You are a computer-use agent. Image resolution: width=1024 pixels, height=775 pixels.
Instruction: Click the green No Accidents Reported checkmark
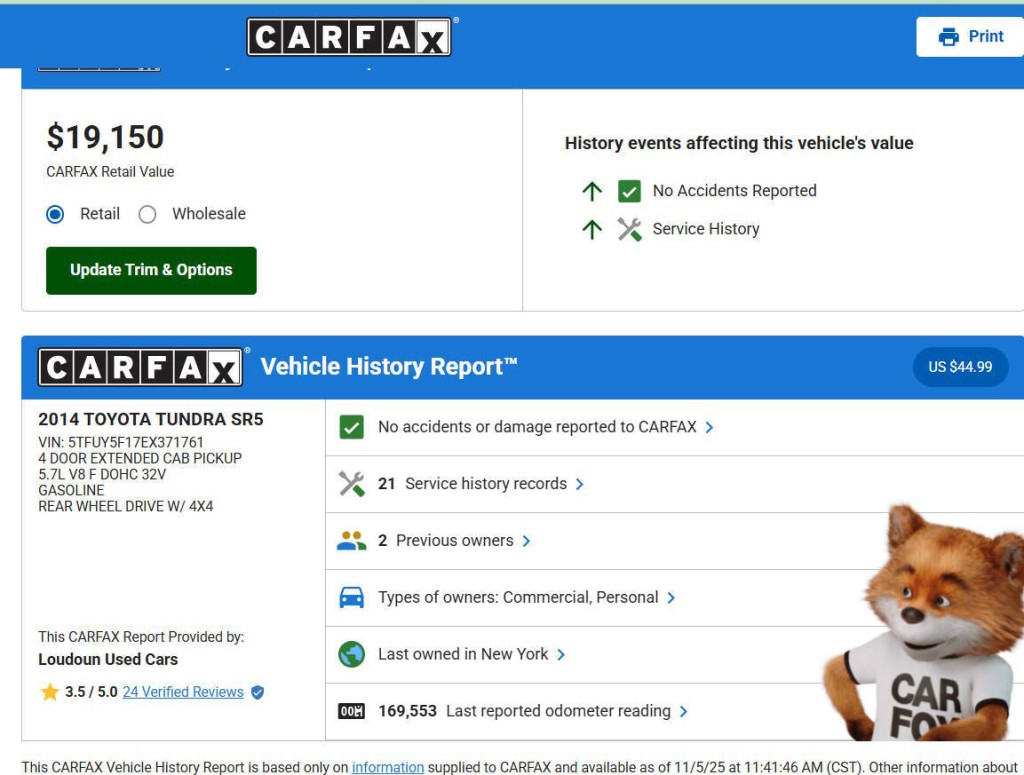629,191
